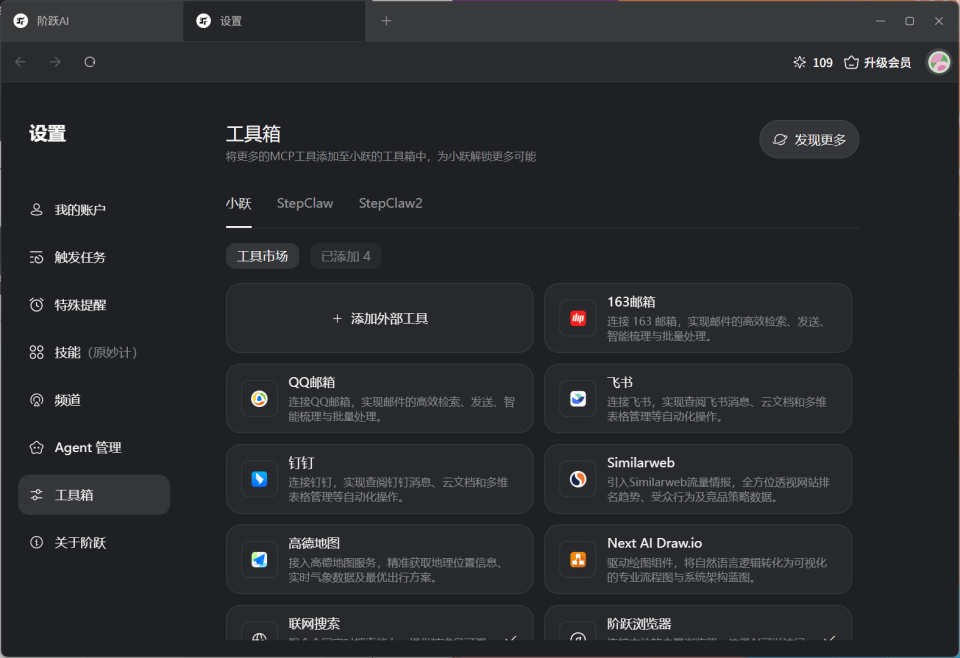Open Agent 管理 settings page
The height and width of the screenshot is (658, 960).
94,447
